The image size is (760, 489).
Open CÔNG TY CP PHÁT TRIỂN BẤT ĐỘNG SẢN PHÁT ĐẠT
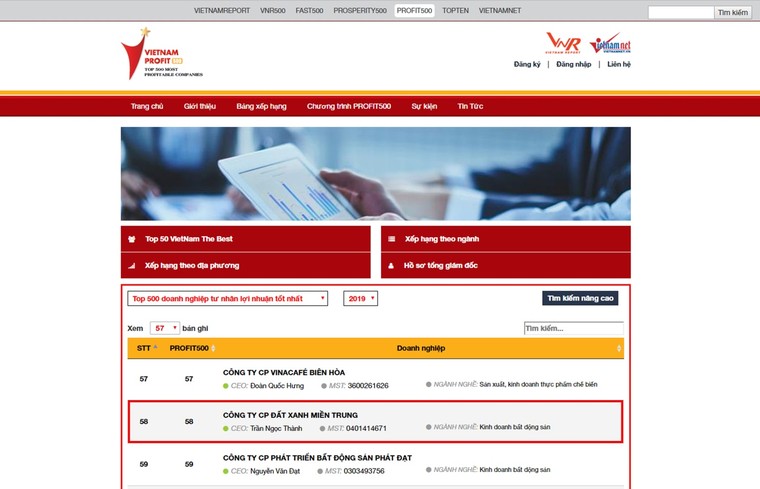[317, 457]
